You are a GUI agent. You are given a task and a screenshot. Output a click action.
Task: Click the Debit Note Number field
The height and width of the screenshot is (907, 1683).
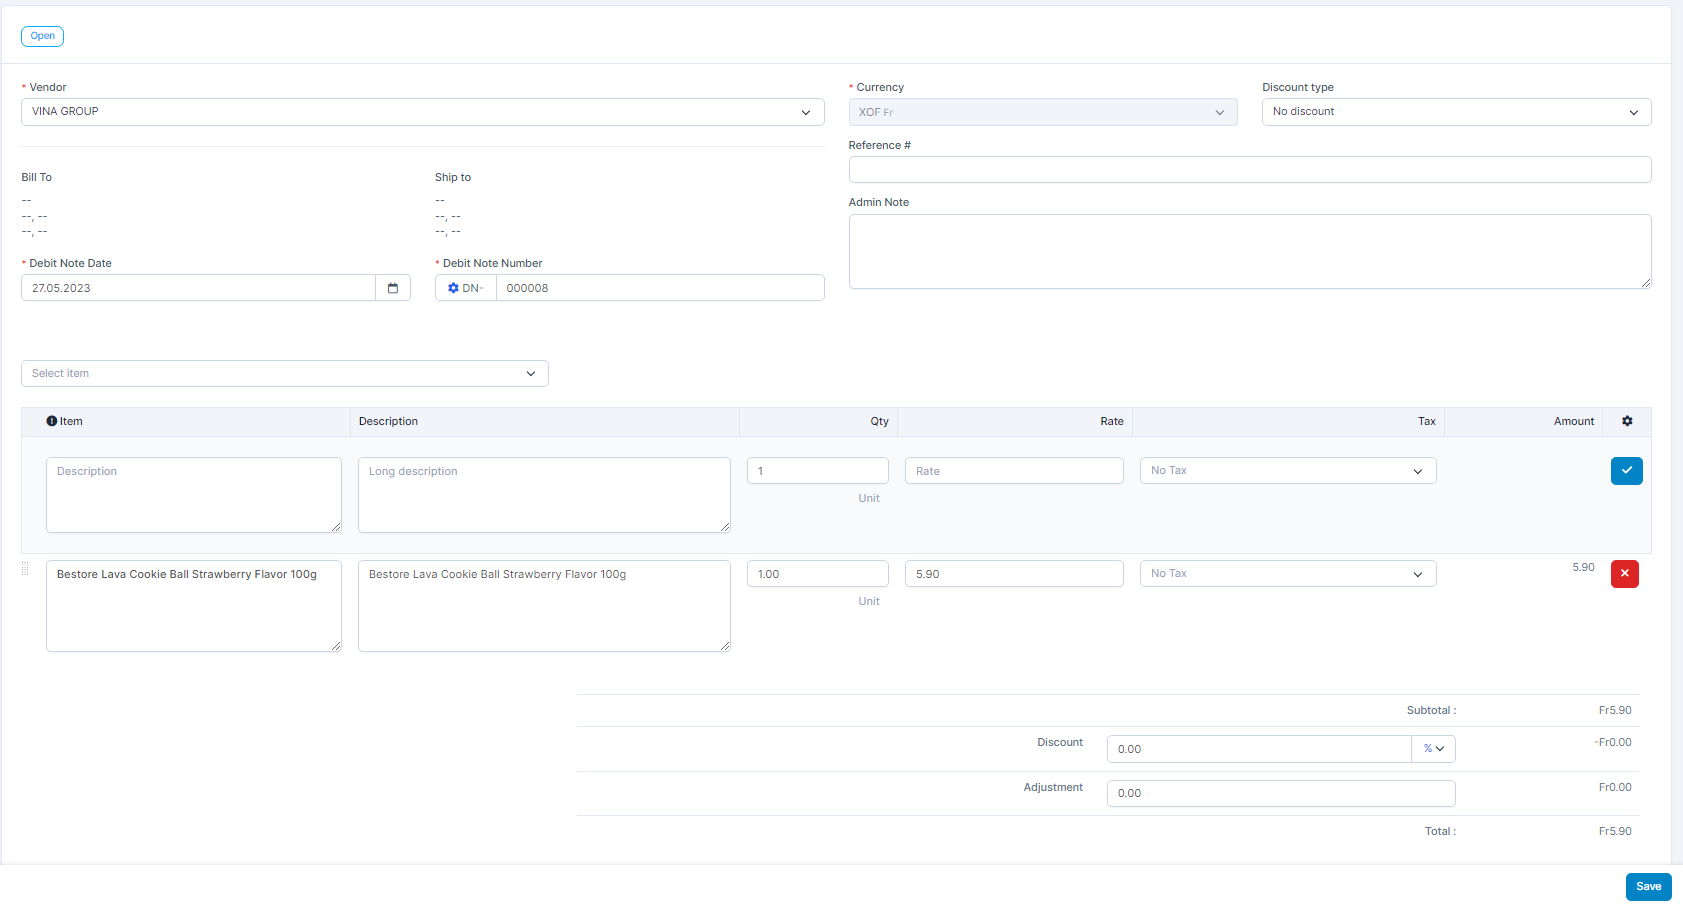659,288
